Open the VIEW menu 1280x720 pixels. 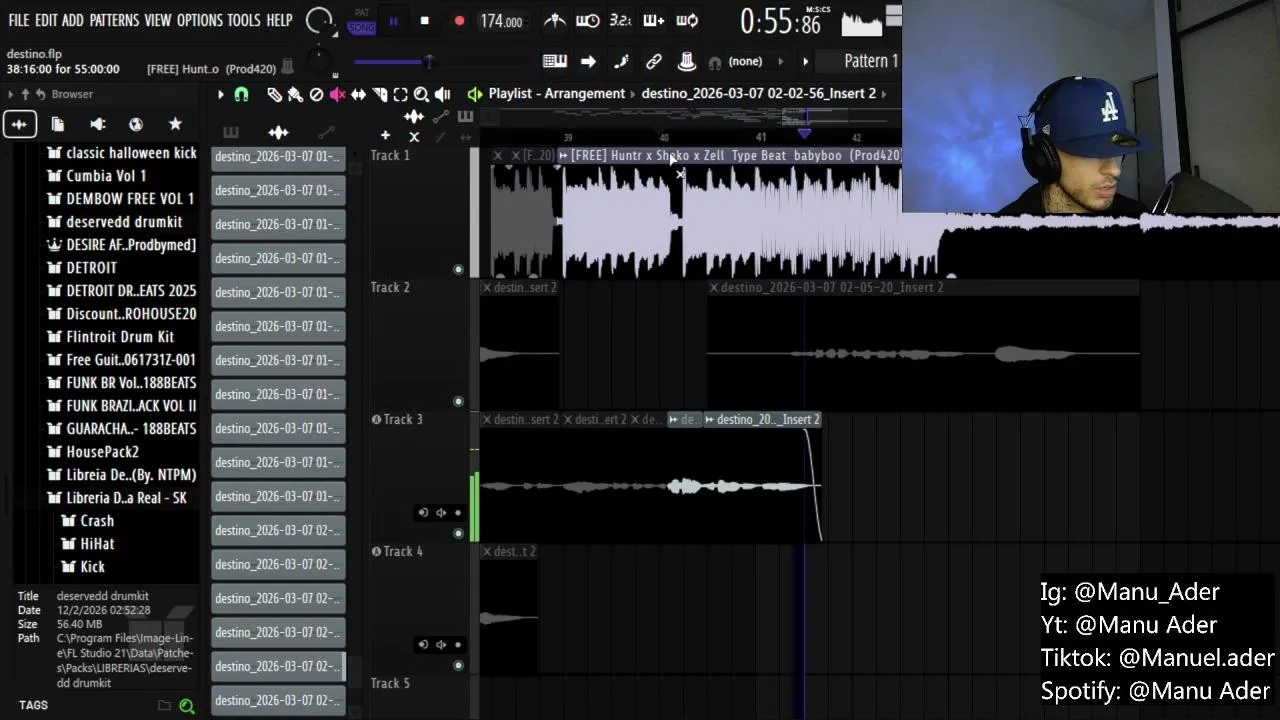tap(158, 20)
